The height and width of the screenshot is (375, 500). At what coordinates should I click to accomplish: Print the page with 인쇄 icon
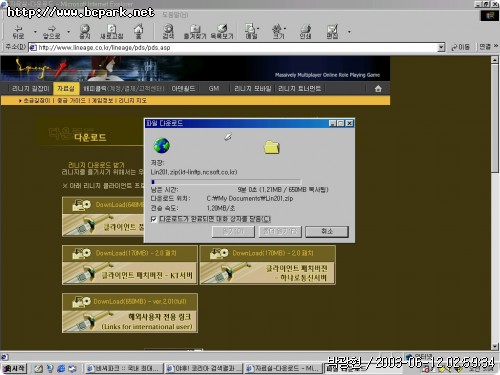coord(305,32)
